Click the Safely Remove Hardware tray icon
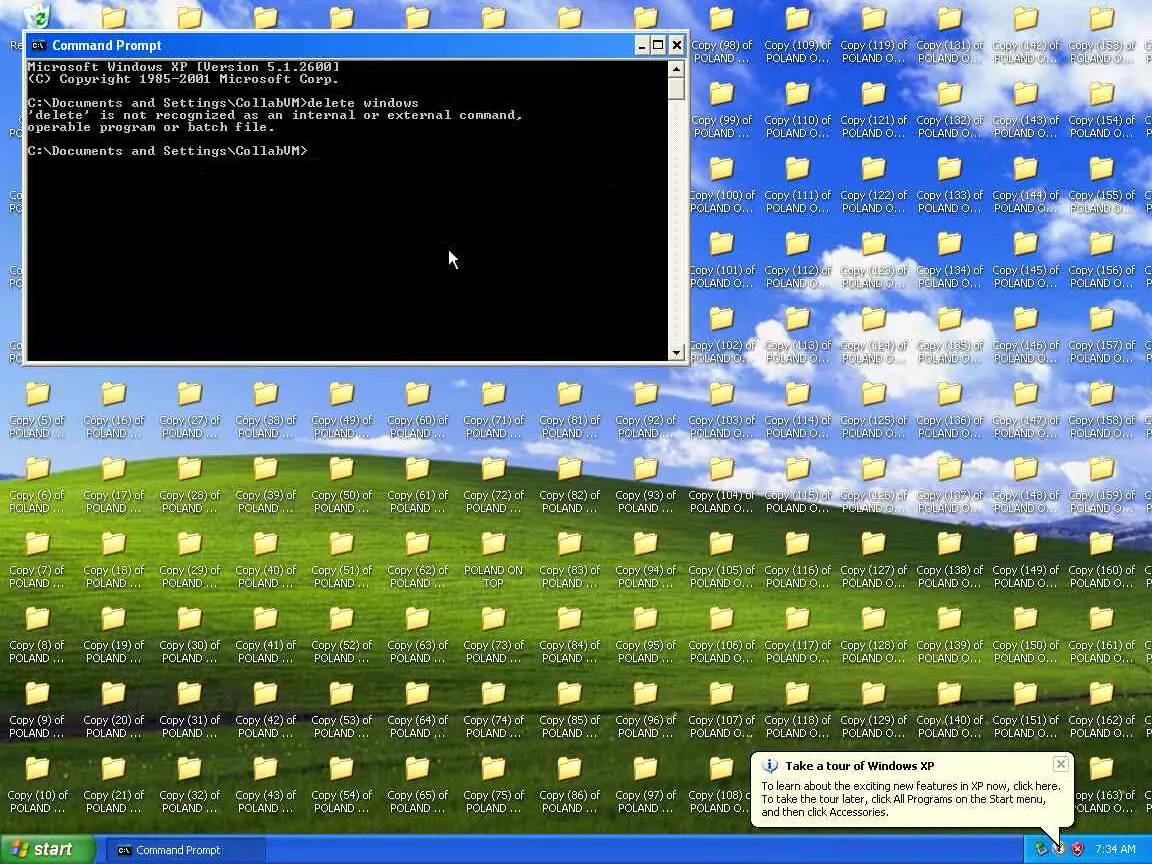The image size is (1152, 864). pos(1040,849)
